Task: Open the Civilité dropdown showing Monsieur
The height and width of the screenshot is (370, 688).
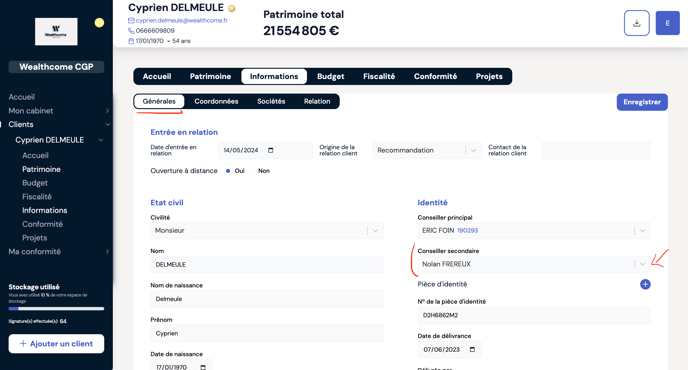Action: point(267,230)
